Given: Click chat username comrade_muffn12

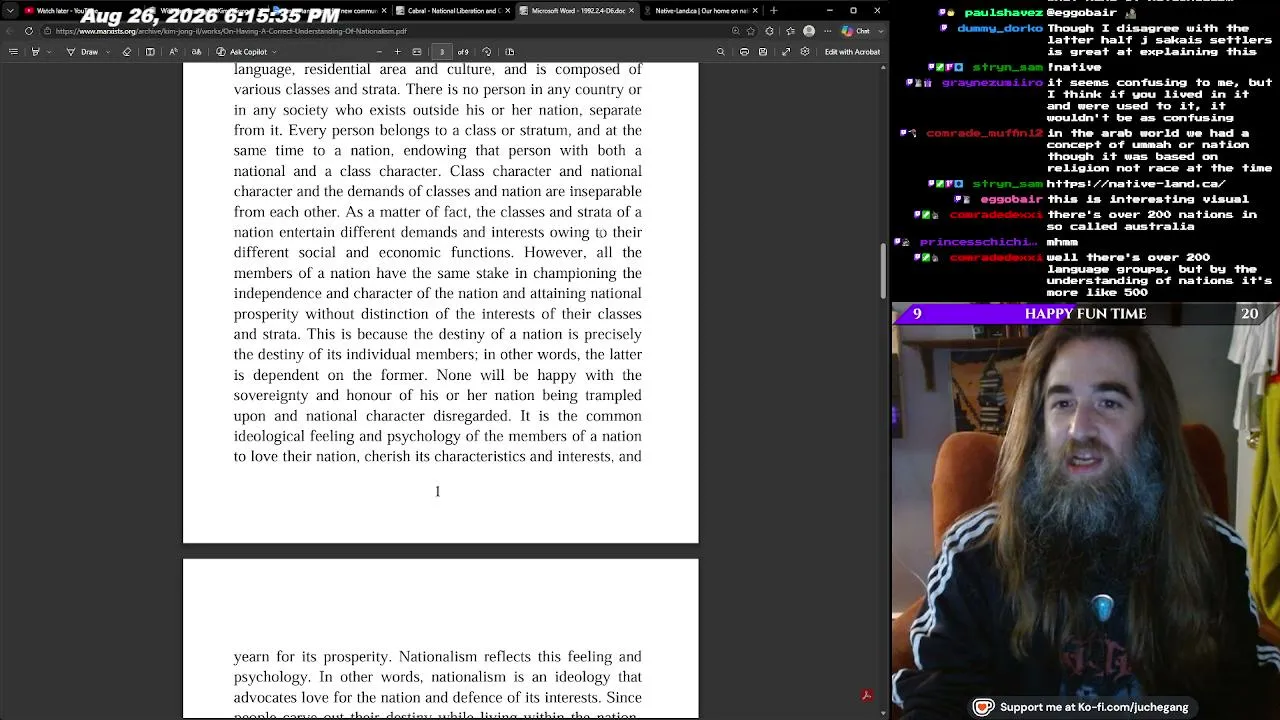Looking at the screenshot, I should [984, 133].
